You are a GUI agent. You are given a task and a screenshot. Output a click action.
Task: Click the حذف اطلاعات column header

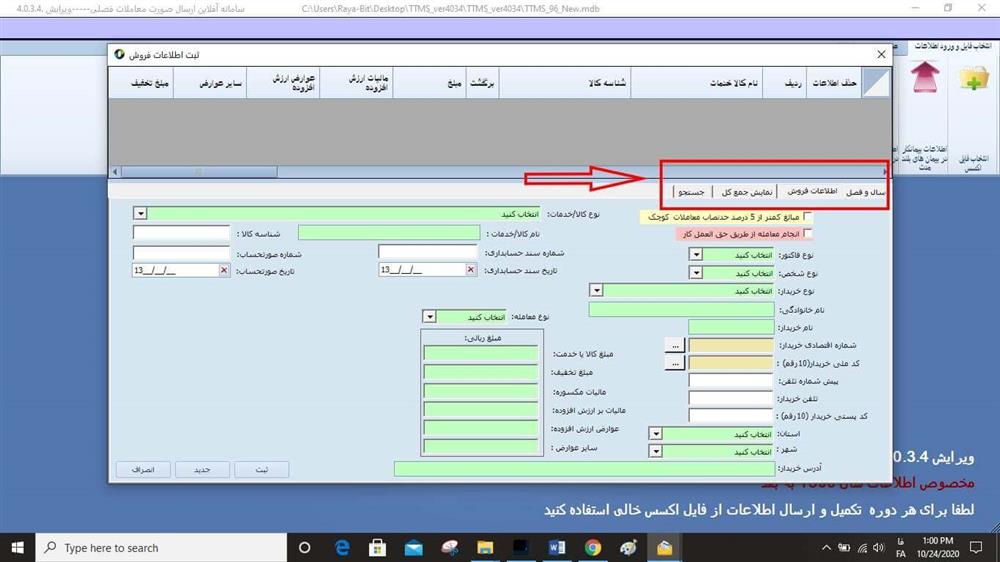834,83
